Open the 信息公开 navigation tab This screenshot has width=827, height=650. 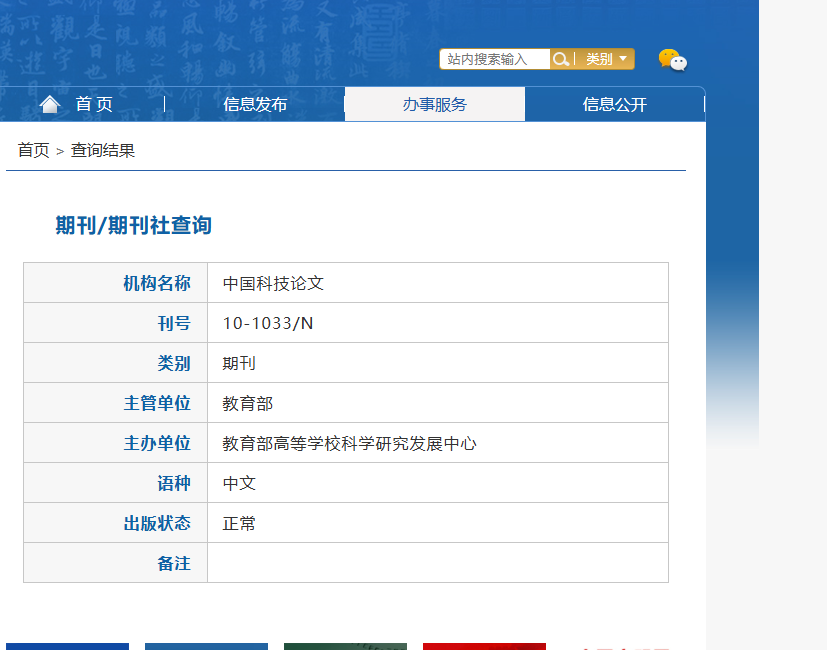(615, 104)
